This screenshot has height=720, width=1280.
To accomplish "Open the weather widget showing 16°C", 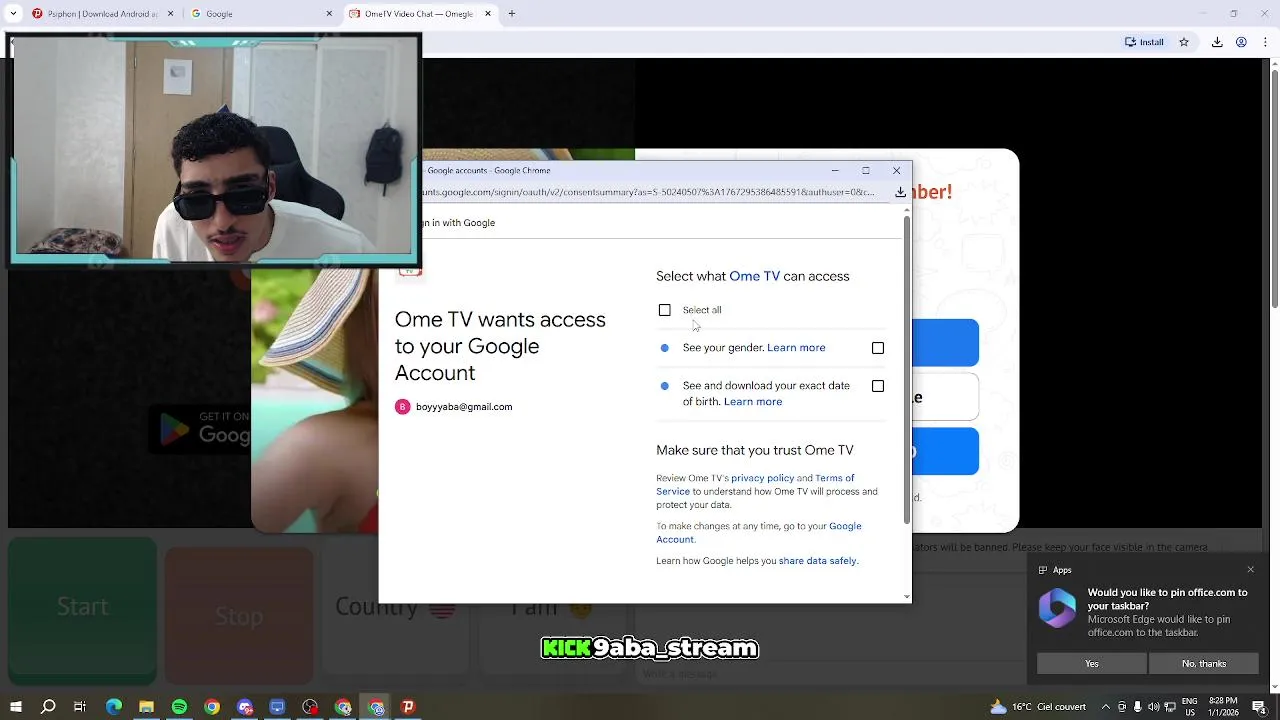I will pos(1037,707).
